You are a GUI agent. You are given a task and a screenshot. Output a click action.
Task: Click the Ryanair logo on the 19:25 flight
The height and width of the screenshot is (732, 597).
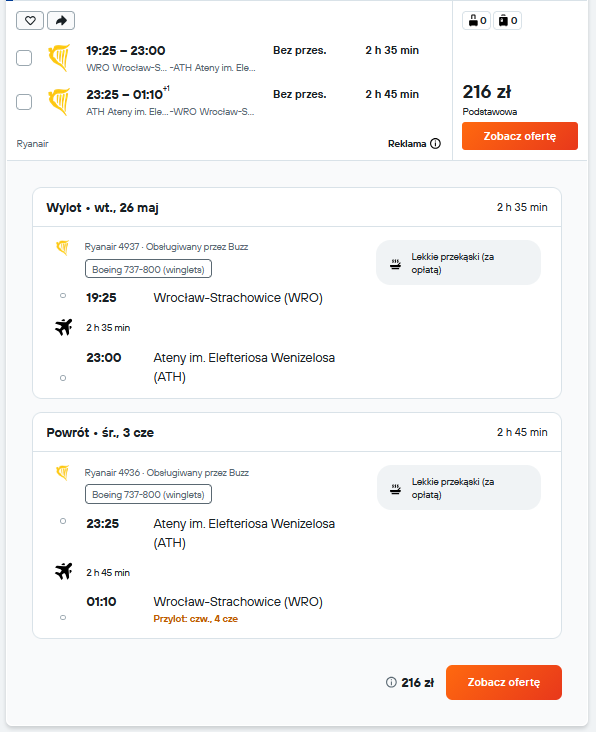(x=59, y=58)
